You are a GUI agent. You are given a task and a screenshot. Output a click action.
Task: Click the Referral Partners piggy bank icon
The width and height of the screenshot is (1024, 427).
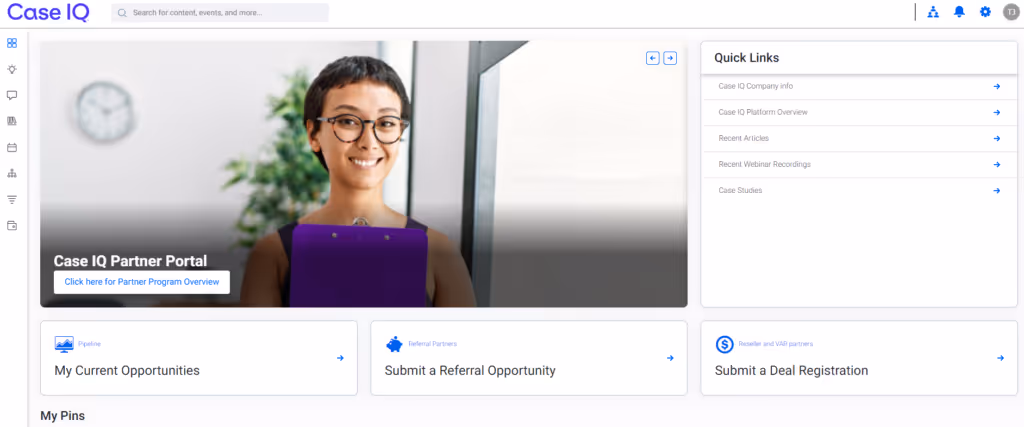point(394,344)
